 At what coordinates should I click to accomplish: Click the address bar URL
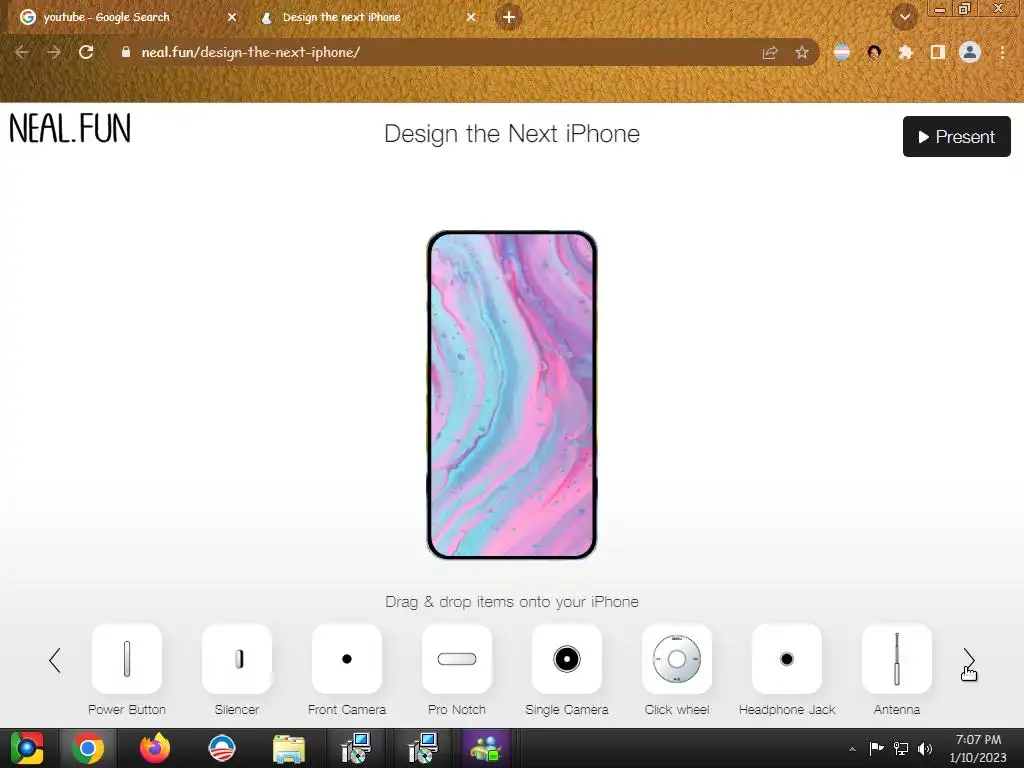coord(251,52)
